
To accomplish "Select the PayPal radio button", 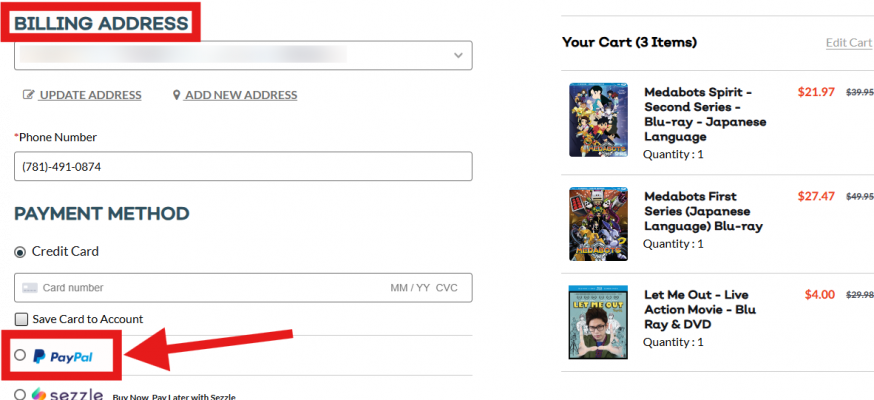I will 21,355.
